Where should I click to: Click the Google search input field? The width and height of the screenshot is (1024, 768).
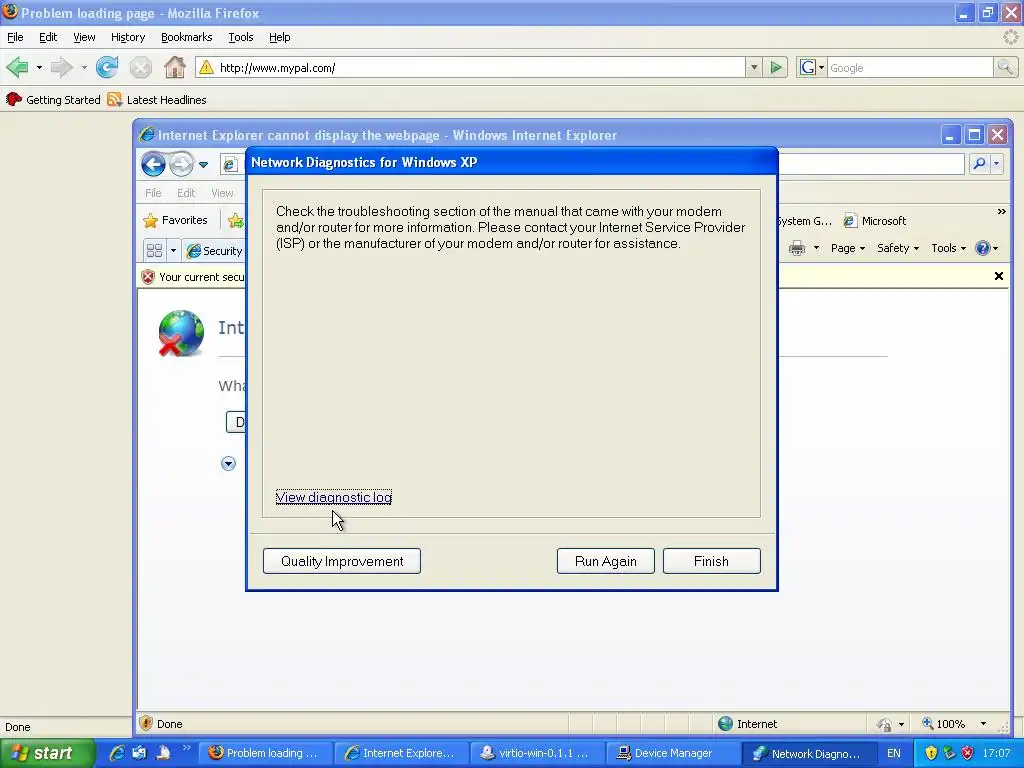pos(910,67)
